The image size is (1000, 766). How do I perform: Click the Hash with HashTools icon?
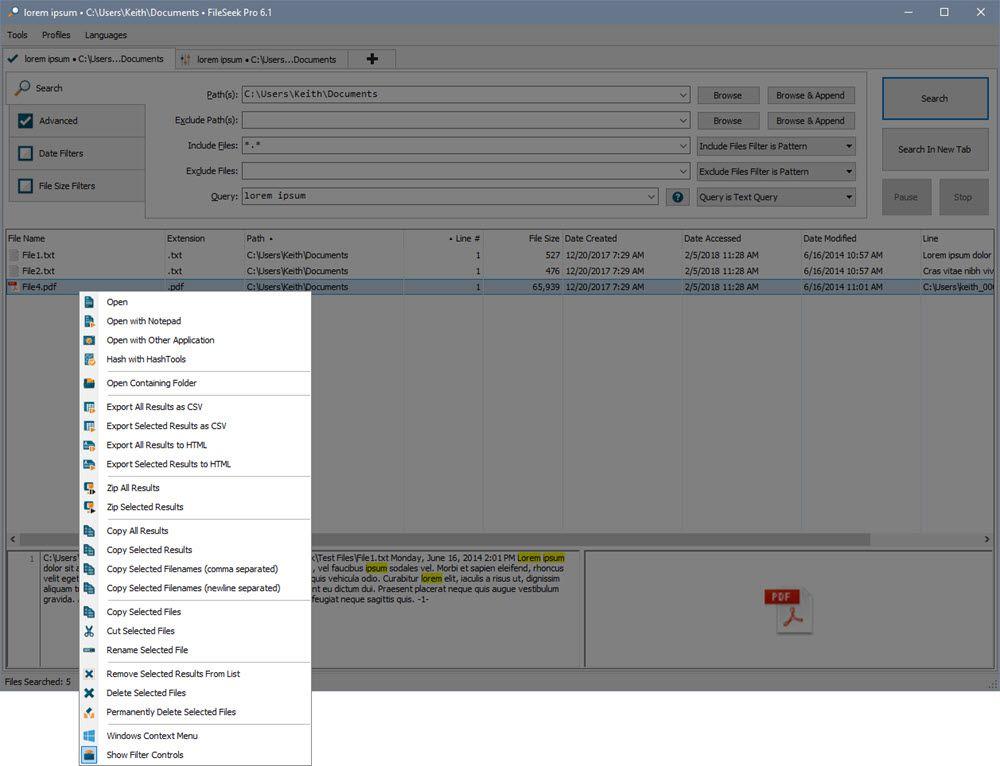point(89,360)
